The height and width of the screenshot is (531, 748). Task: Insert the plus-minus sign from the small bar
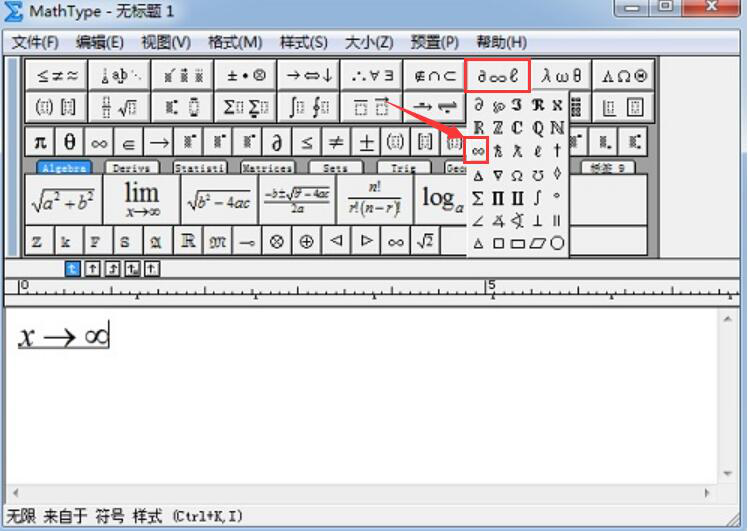point(366,142)
